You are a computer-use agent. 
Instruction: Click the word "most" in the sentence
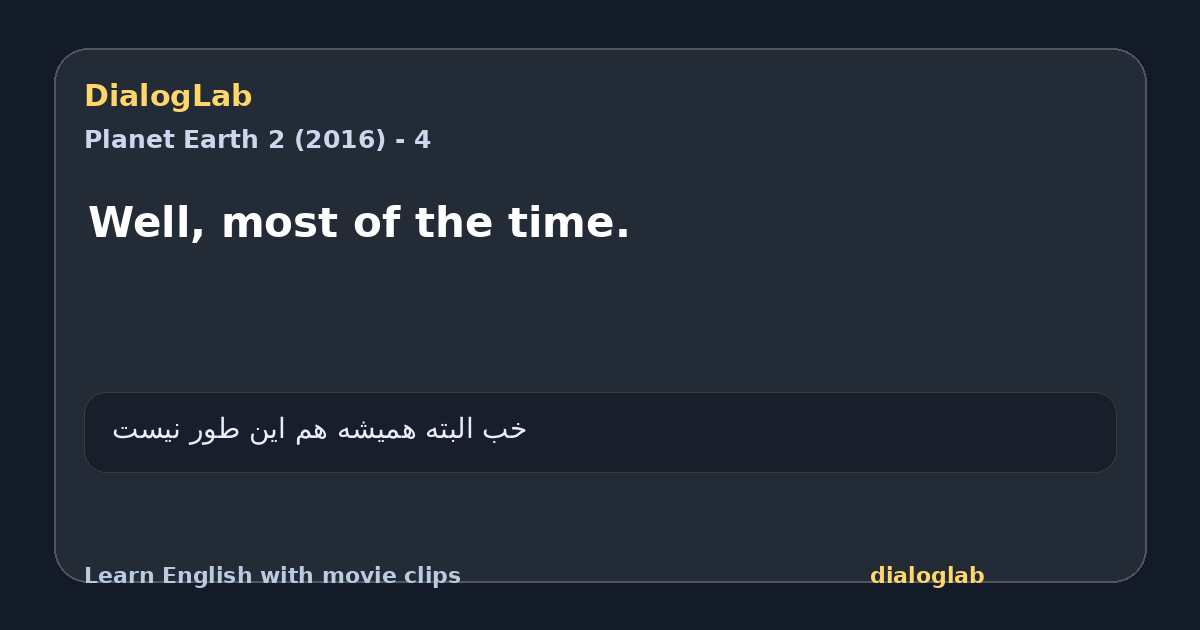click(x=279, y=223)
